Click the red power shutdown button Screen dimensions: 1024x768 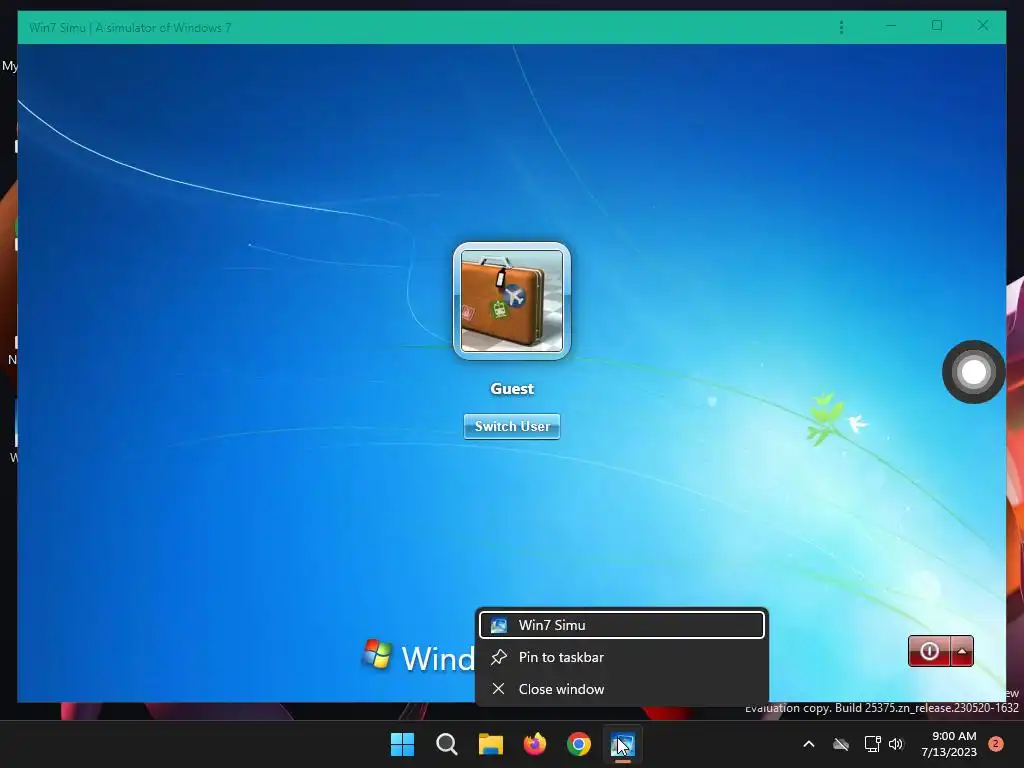click(x=929, y=651)
